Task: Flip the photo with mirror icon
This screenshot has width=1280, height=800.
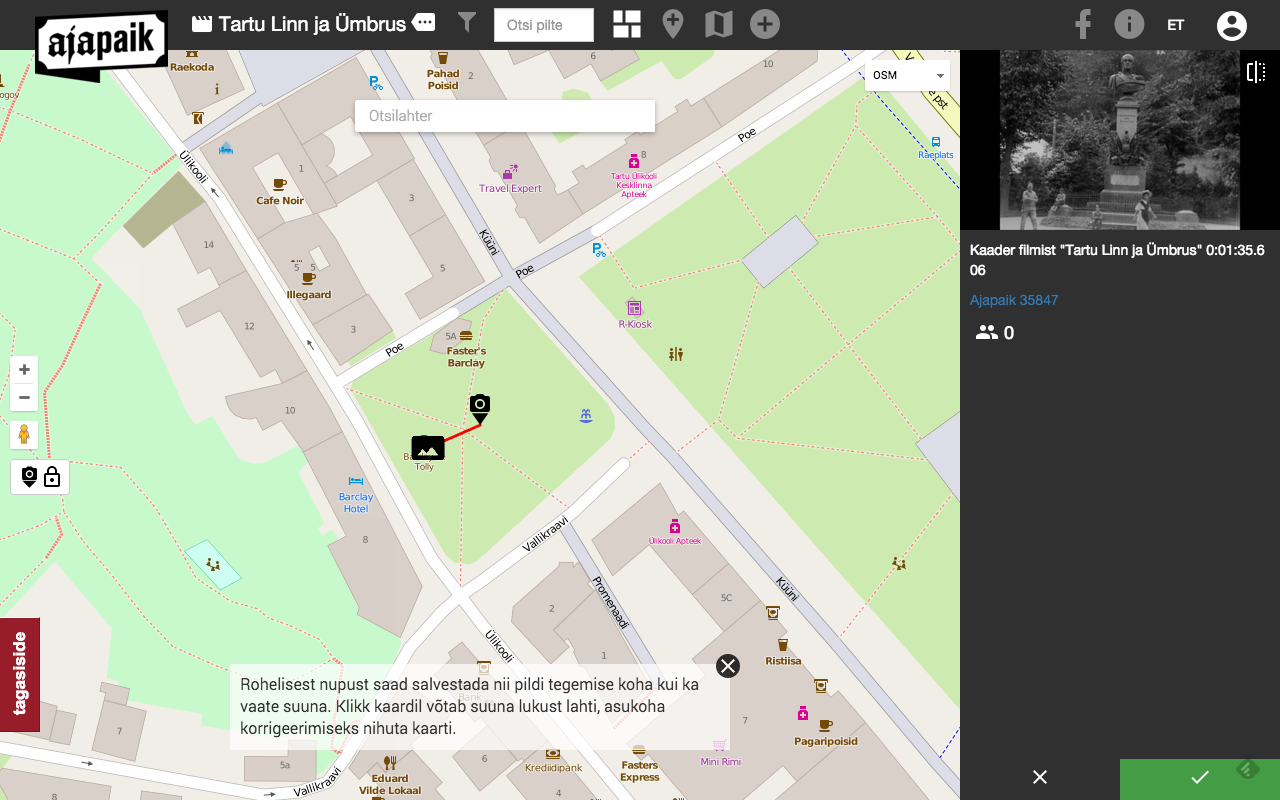Action: [1256, 72]
